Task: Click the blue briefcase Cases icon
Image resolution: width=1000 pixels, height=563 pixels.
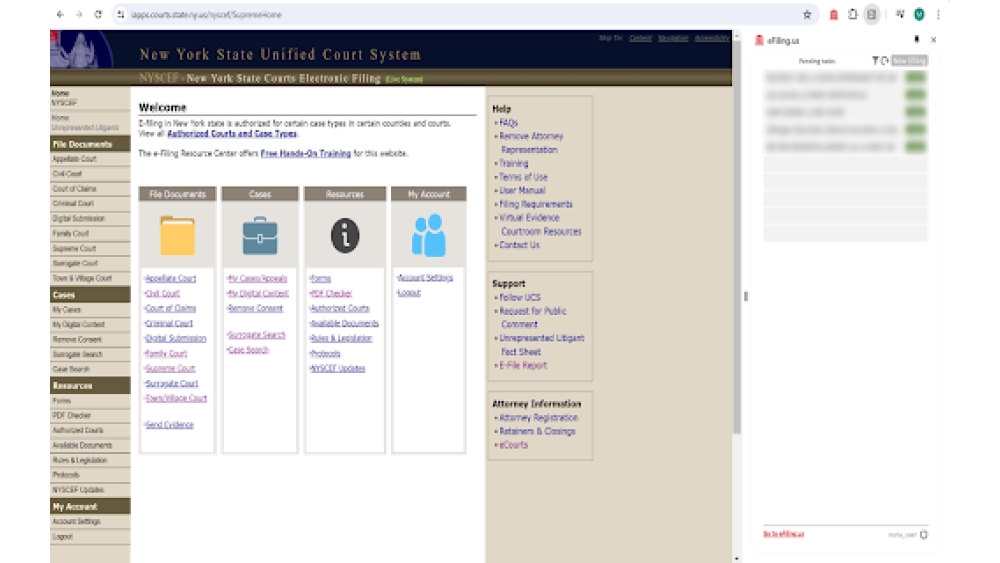Action: (x=260, y=236)
